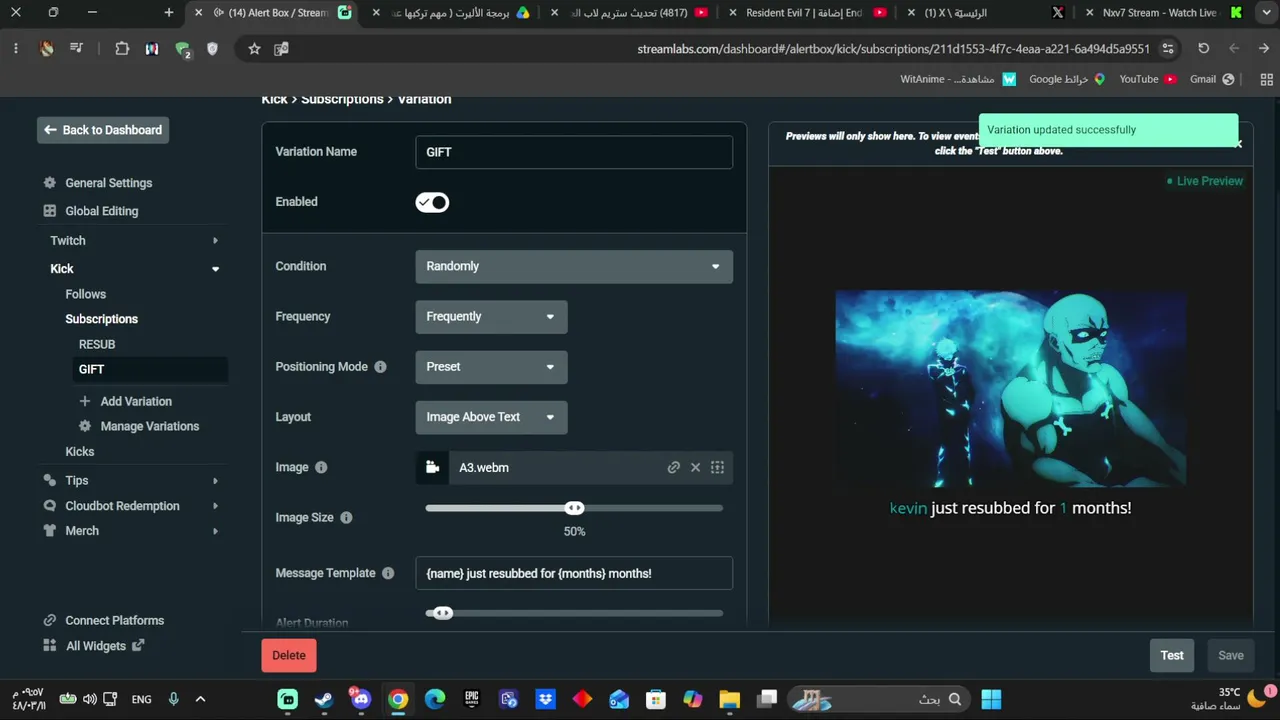Open the WitAnime bookmark
Screen dimensions: 1280x720
click(958, 79)
